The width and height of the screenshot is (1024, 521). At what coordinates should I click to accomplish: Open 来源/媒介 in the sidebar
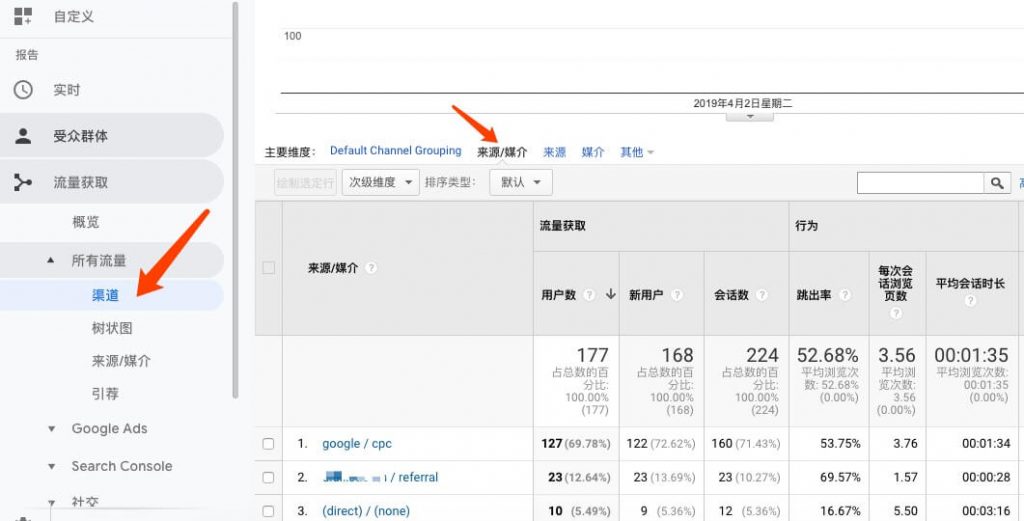tap(121, 361)
